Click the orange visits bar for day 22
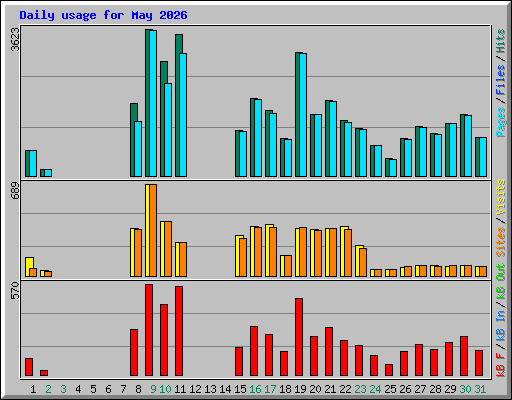 click(348, 253)
